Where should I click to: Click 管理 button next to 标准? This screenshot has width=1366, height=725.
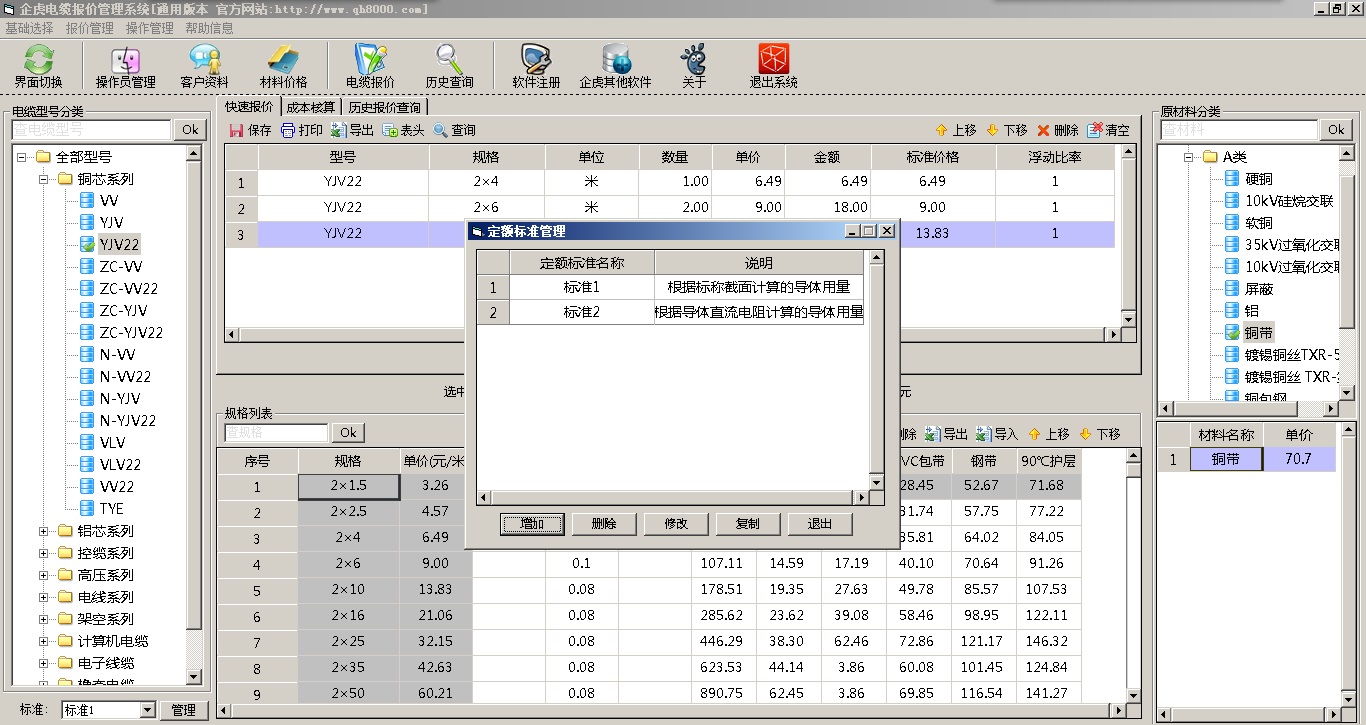coord(183,710)
